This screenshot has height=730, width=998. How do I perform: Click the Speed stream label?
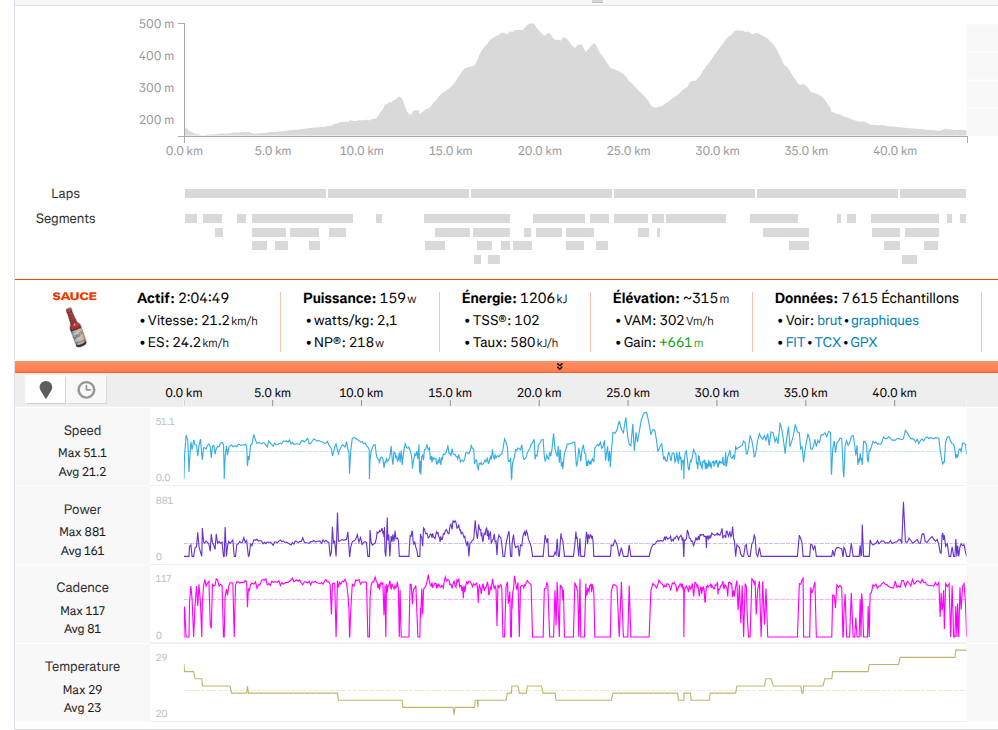[82, 430]
